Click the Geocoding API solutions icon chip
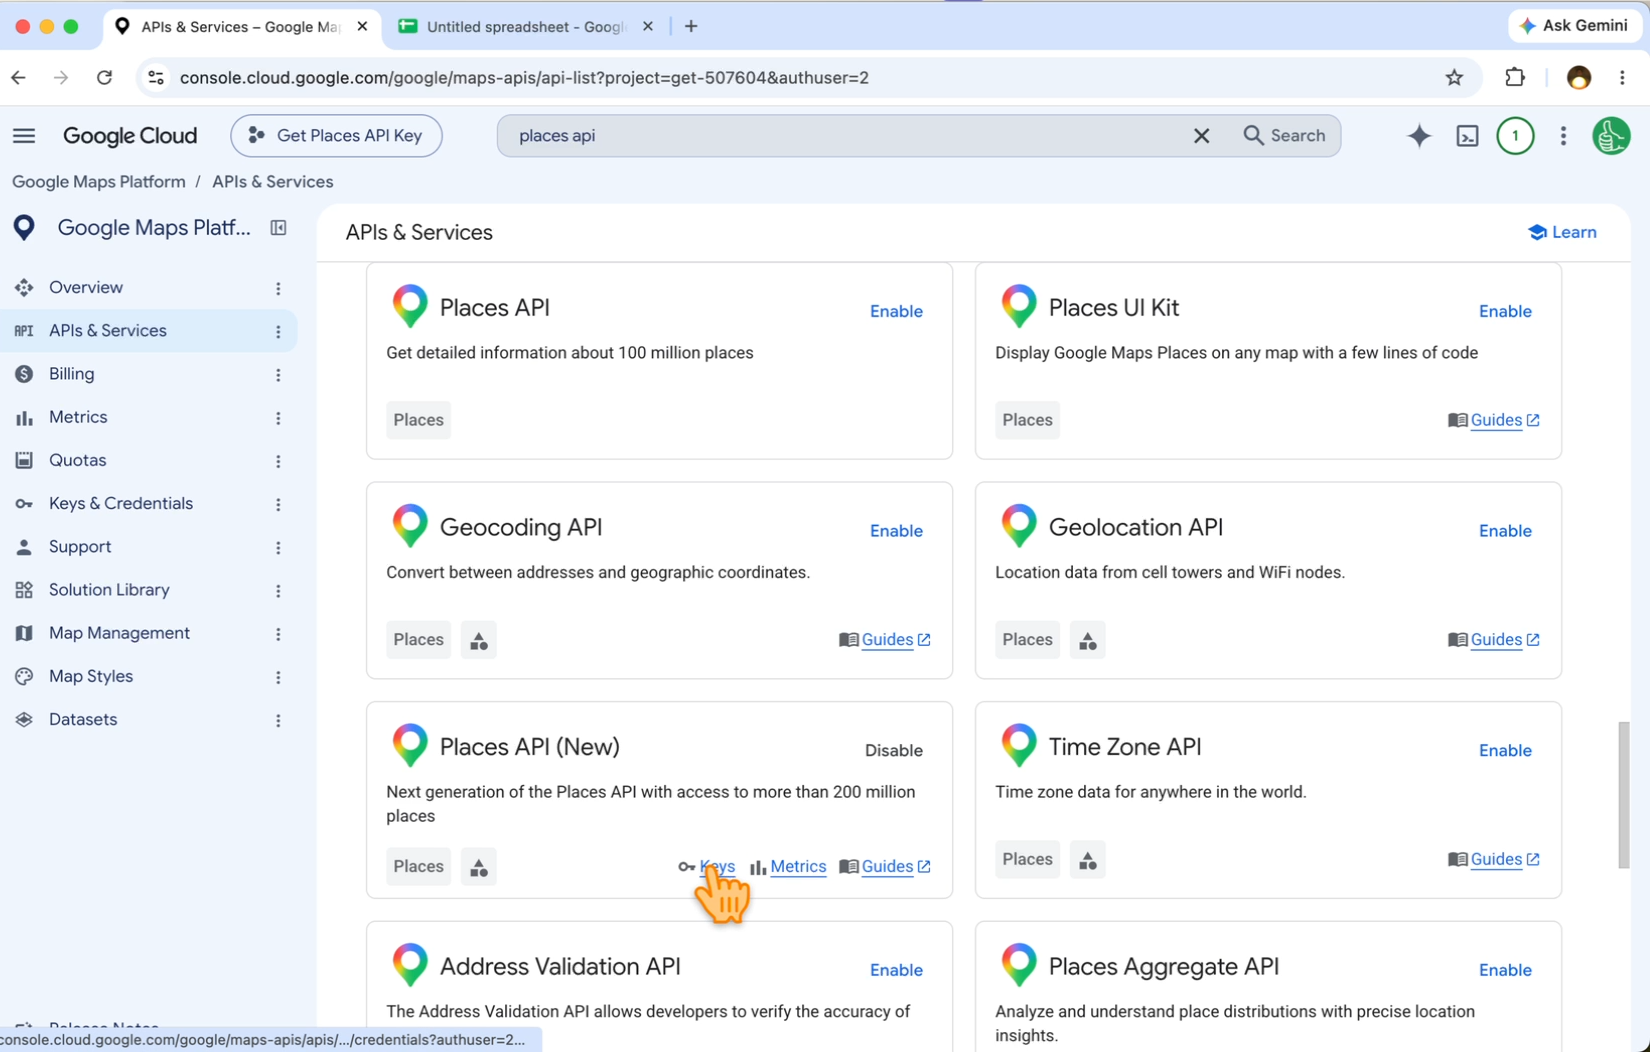The height and width of the screenshot is (1052, 1650). coord(479,640)
